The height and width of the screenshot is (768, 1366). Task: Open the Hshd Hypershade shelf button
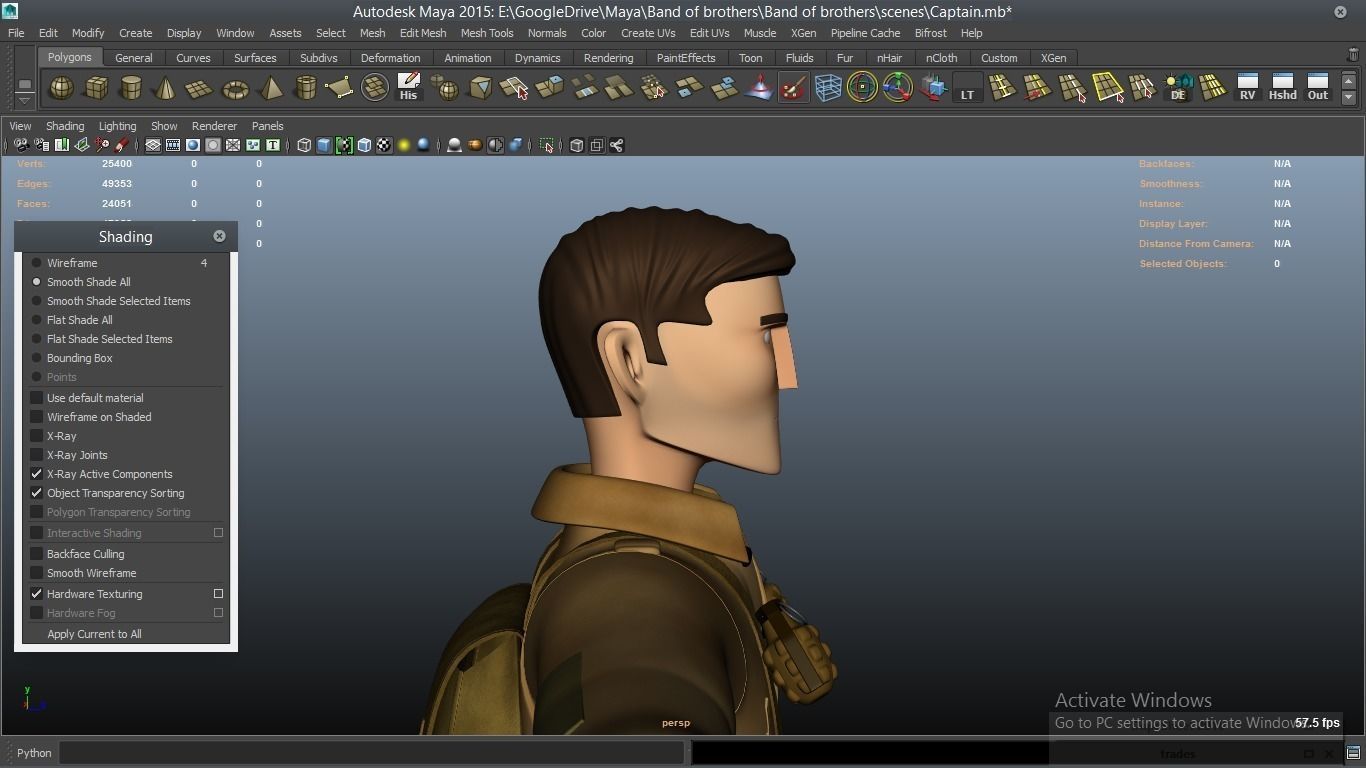pos(1282,88)
